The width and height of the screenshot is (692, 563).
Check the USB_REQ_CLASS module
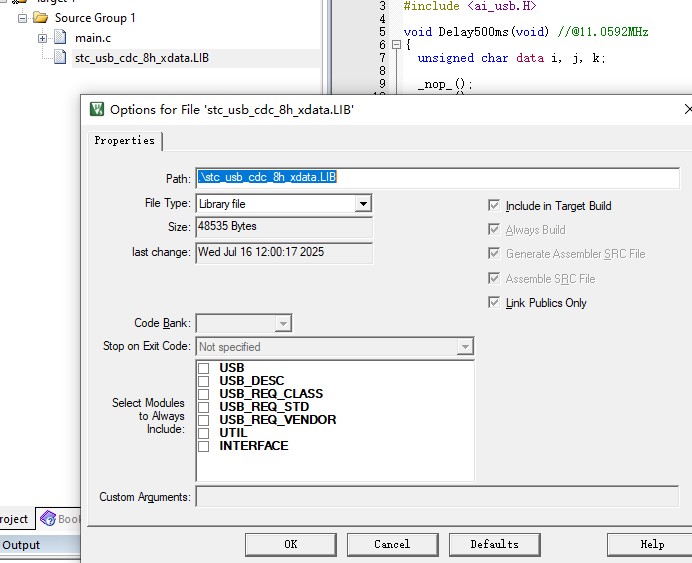(x=204, y=394)
